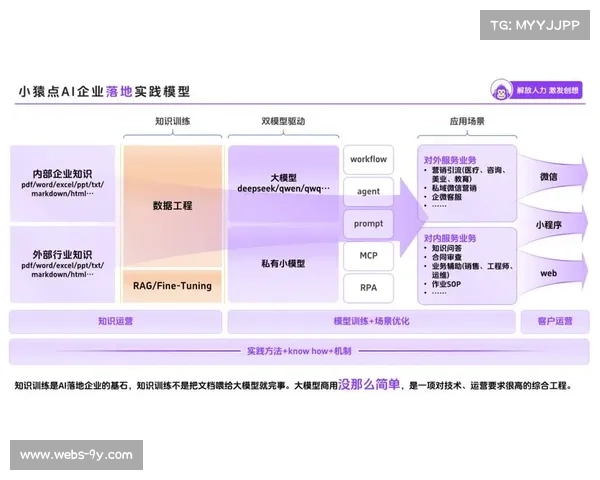Click the 私有小模型 block
The image size is (600, 480).
point(284,264)
